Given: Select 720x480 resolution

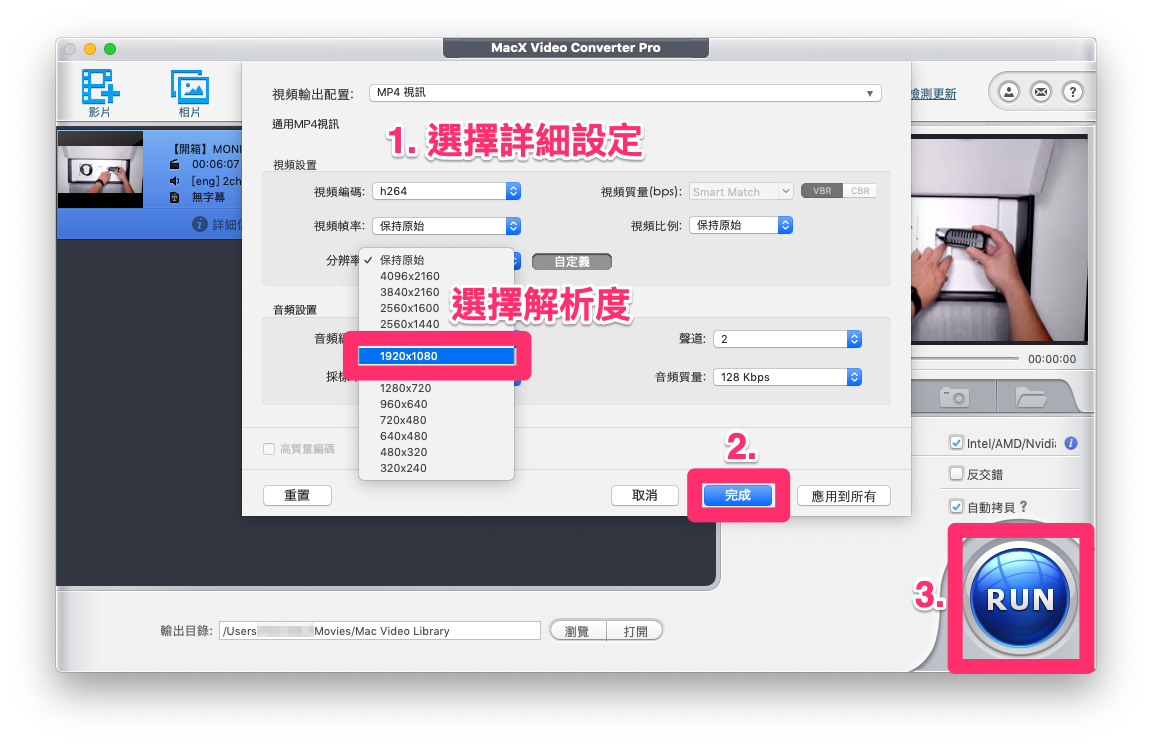Looking at the screenshot, I should click(436, 420).
